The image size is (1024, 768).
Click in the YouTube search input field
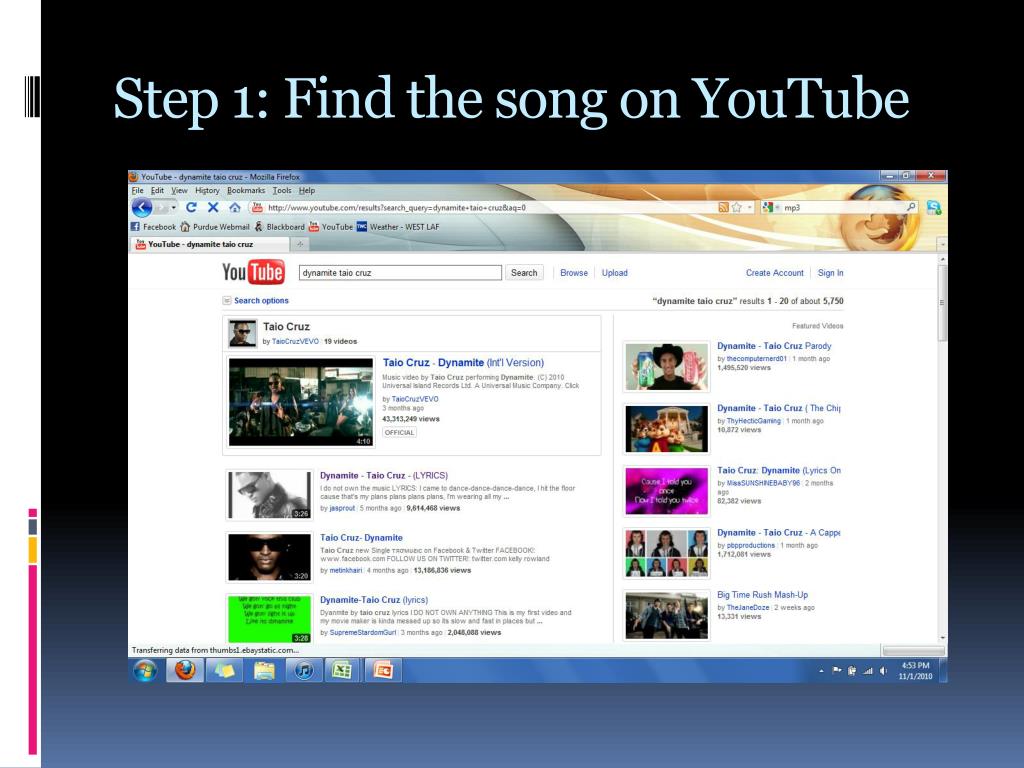tap(400, 273)
